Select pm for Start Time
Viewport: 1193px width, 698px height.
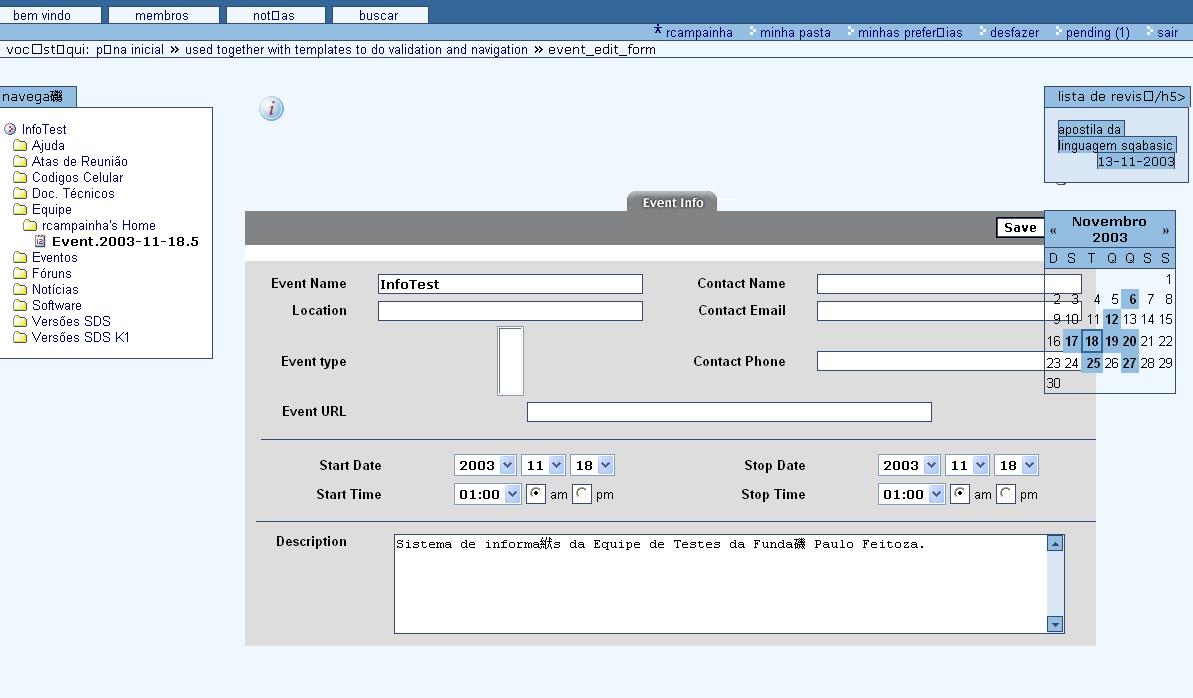coord(582,494)
